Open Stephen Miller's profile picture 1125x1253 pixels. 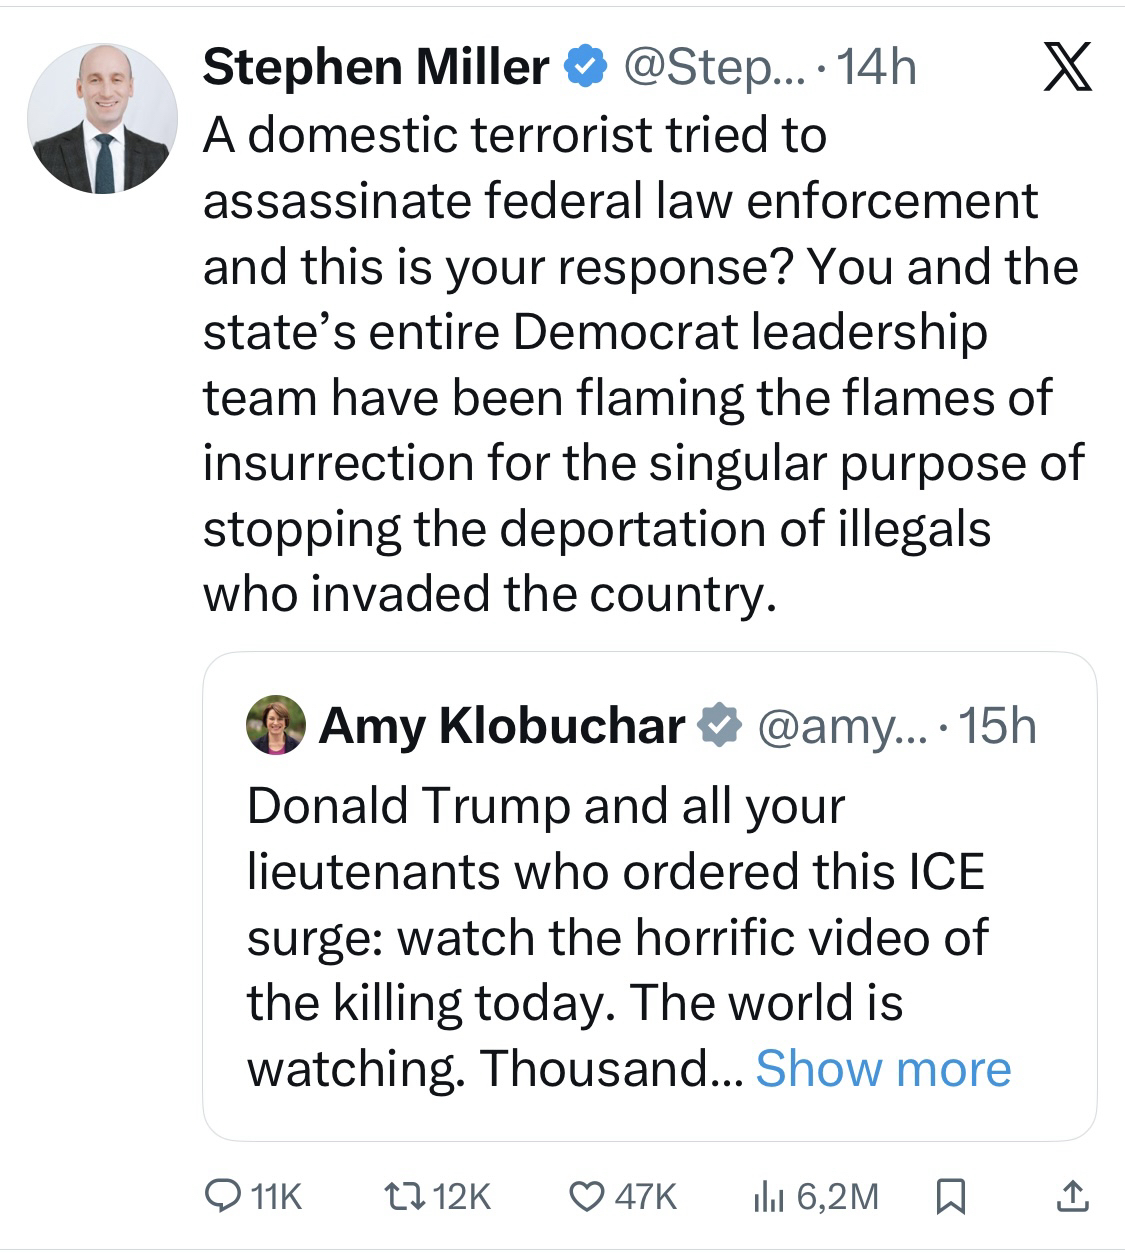click(x=103, y=118)
